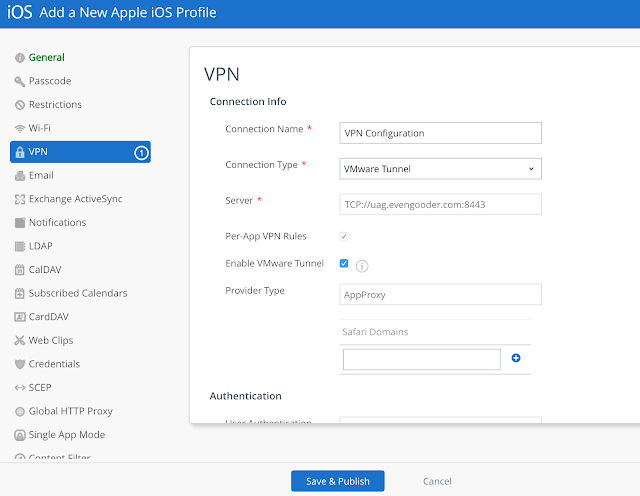The width and height of the screenshot is (640, 496).
Task: Open the Connection Type dropdown
Action: click(x=440, y=169)
